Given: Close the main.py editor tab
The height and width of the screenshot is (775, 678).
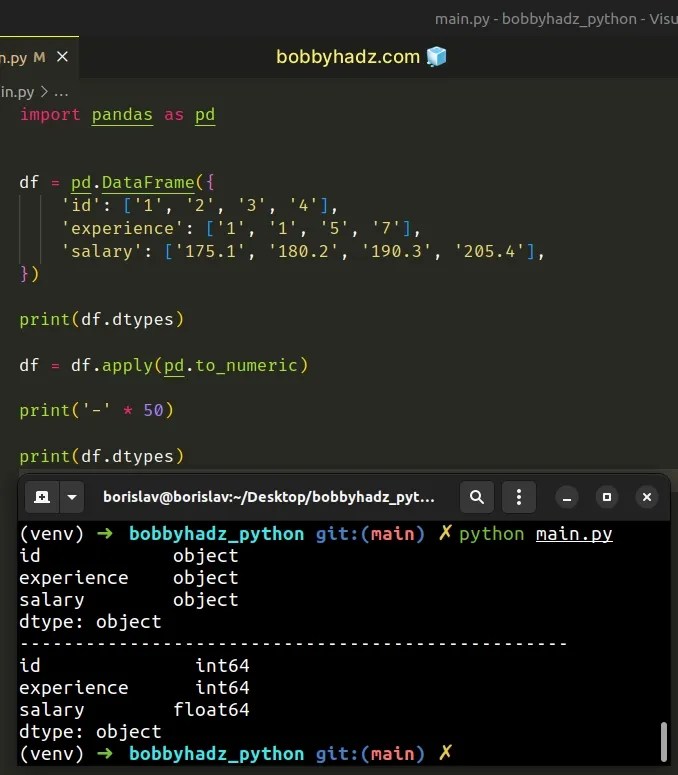Looking at the screenshot, I should (x=62, y=57).
